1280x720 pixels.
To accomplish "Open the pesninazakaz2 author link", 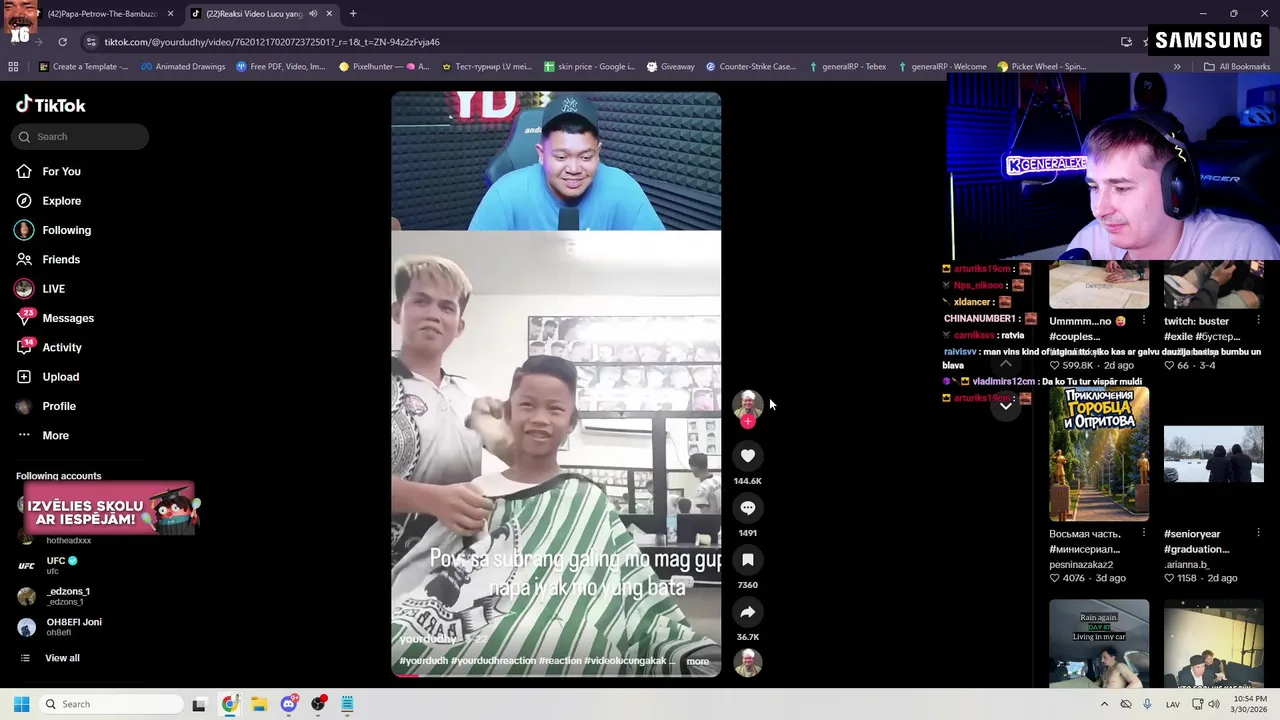I will [x=1081, y=565].
